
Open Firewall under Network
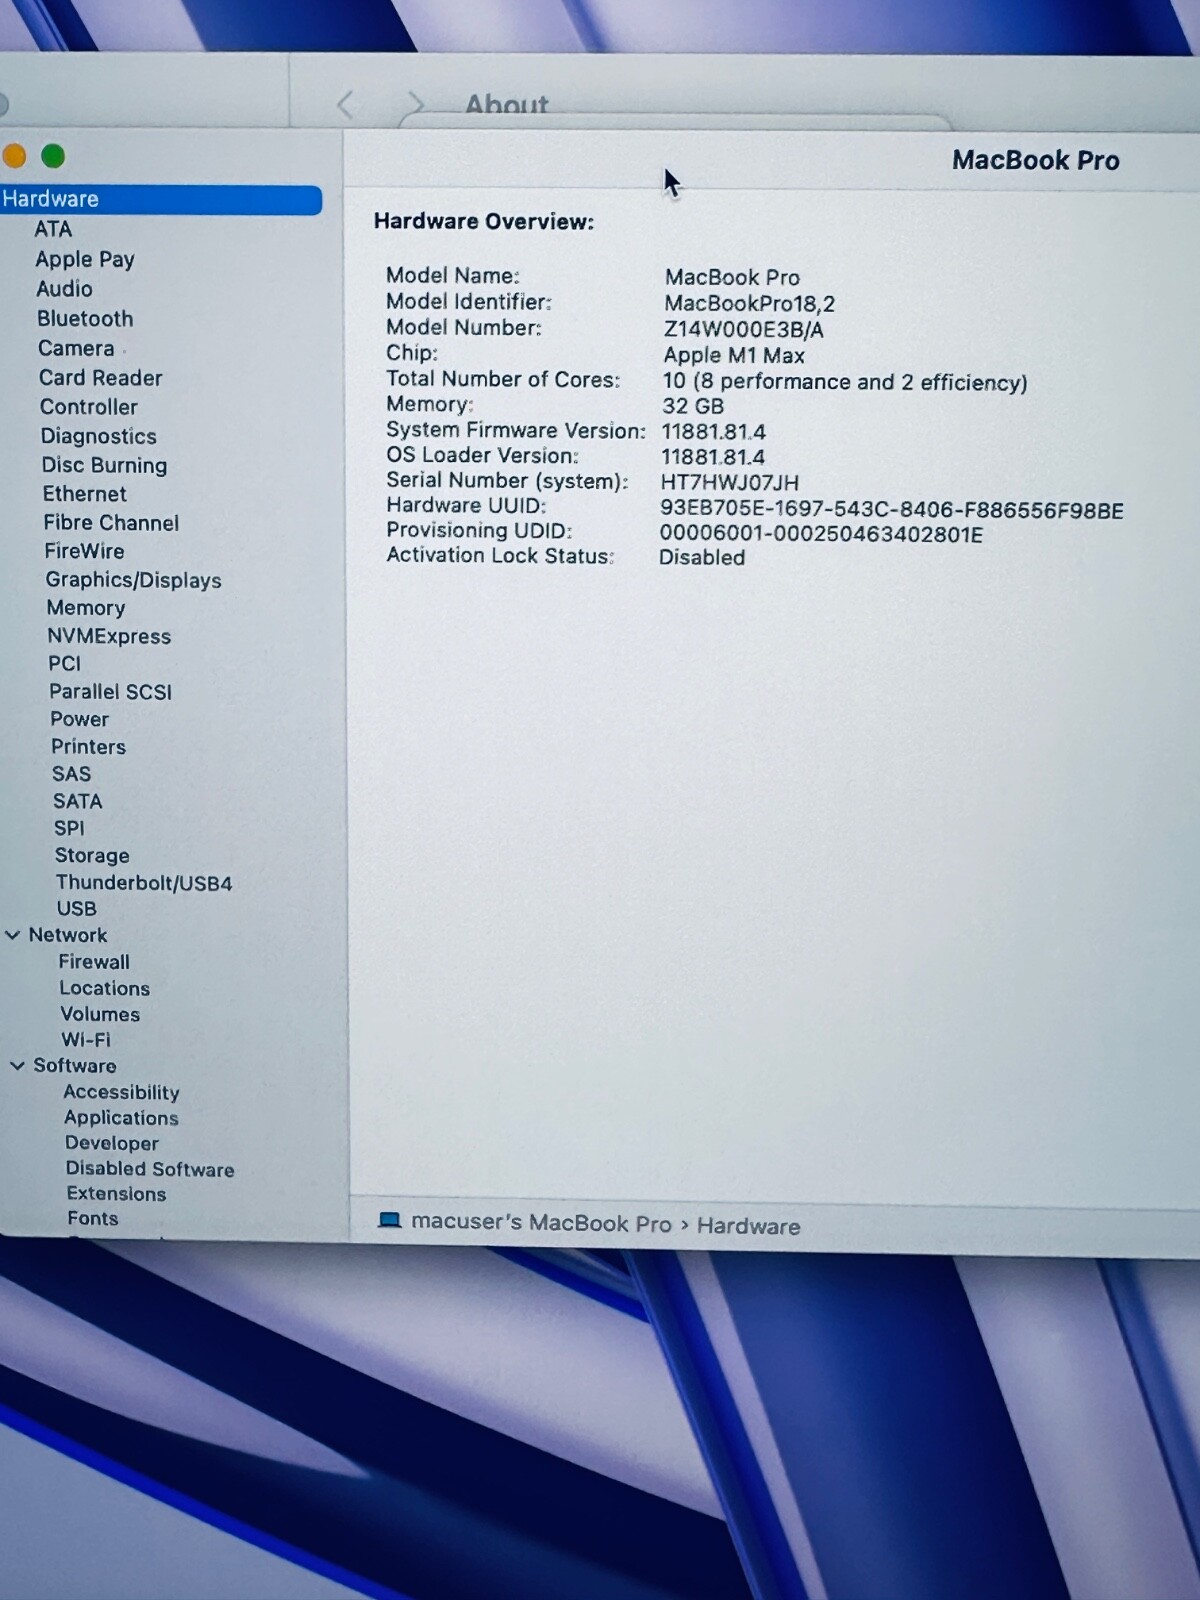94,962
